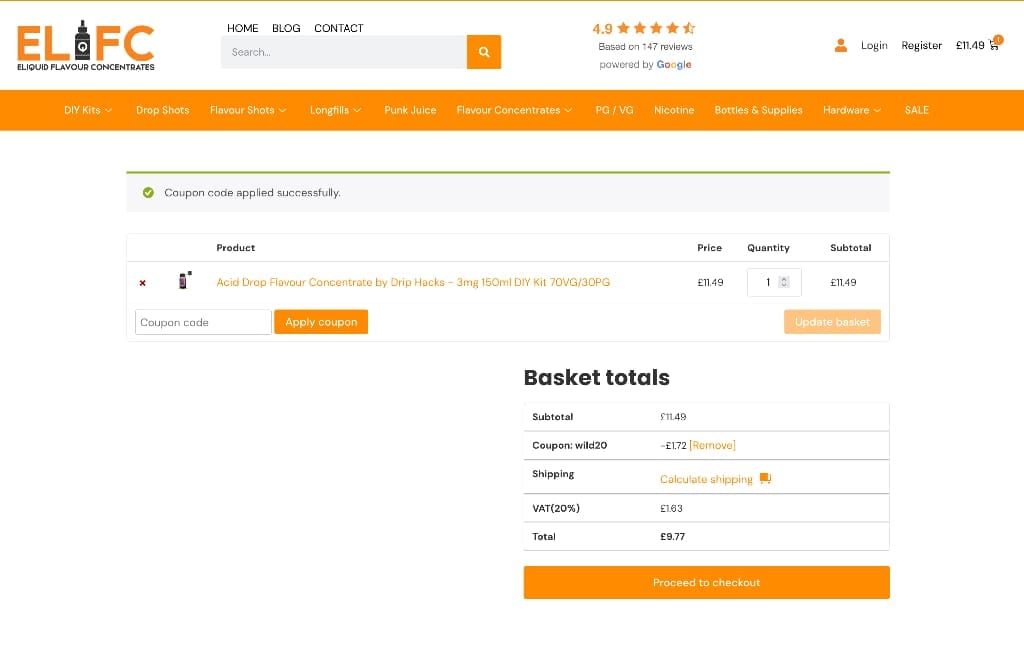Image resolution: width=1024 pixels, height=645 pixels.
Task: Remove the wild20 coupon
Action: (x=712, y=445)
